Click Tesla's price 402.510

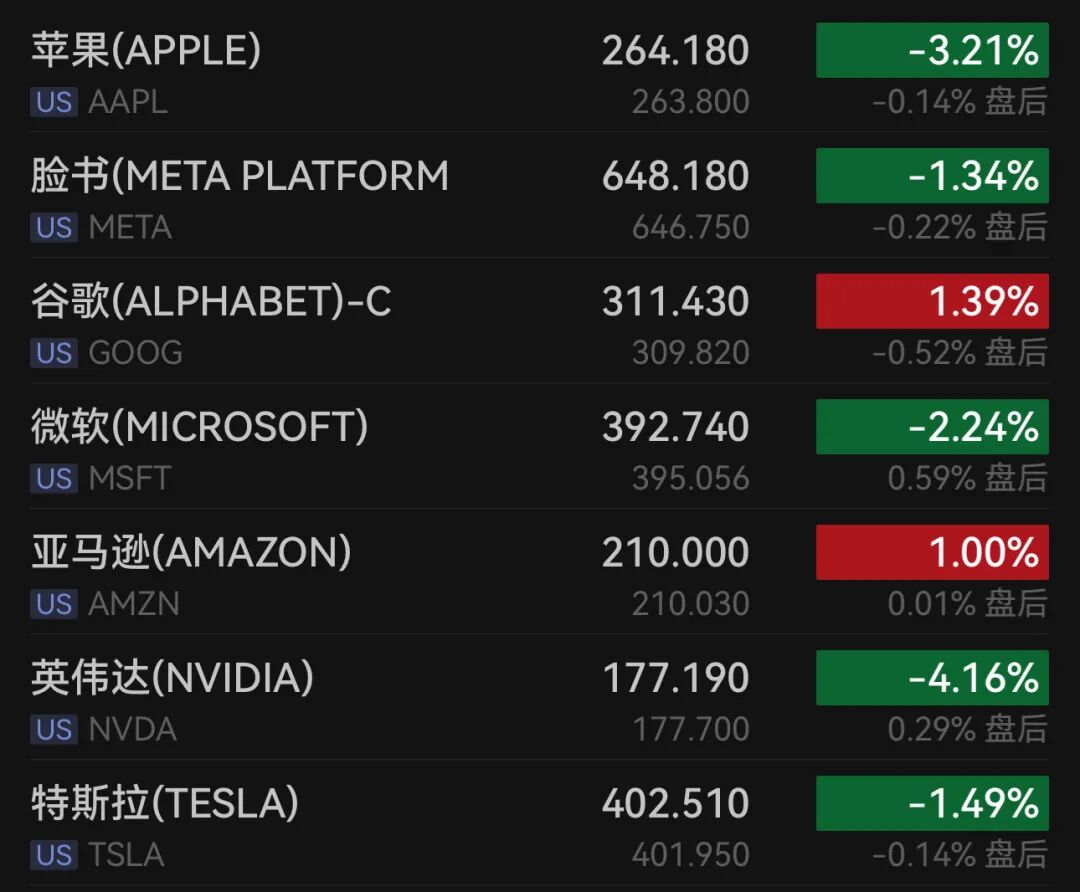[675, 803]
